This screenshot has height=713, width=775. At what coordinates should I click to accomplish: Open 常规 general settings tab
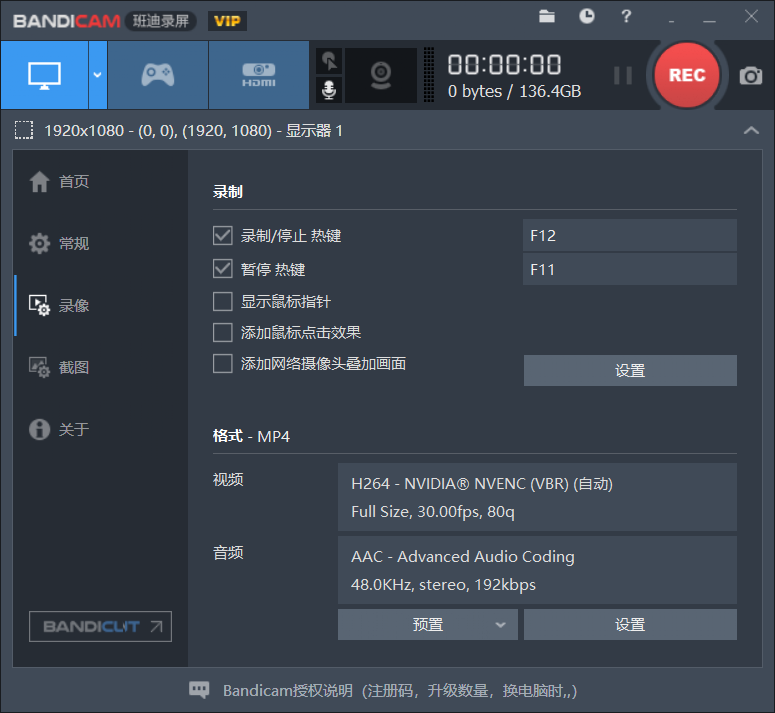point(59,244)
